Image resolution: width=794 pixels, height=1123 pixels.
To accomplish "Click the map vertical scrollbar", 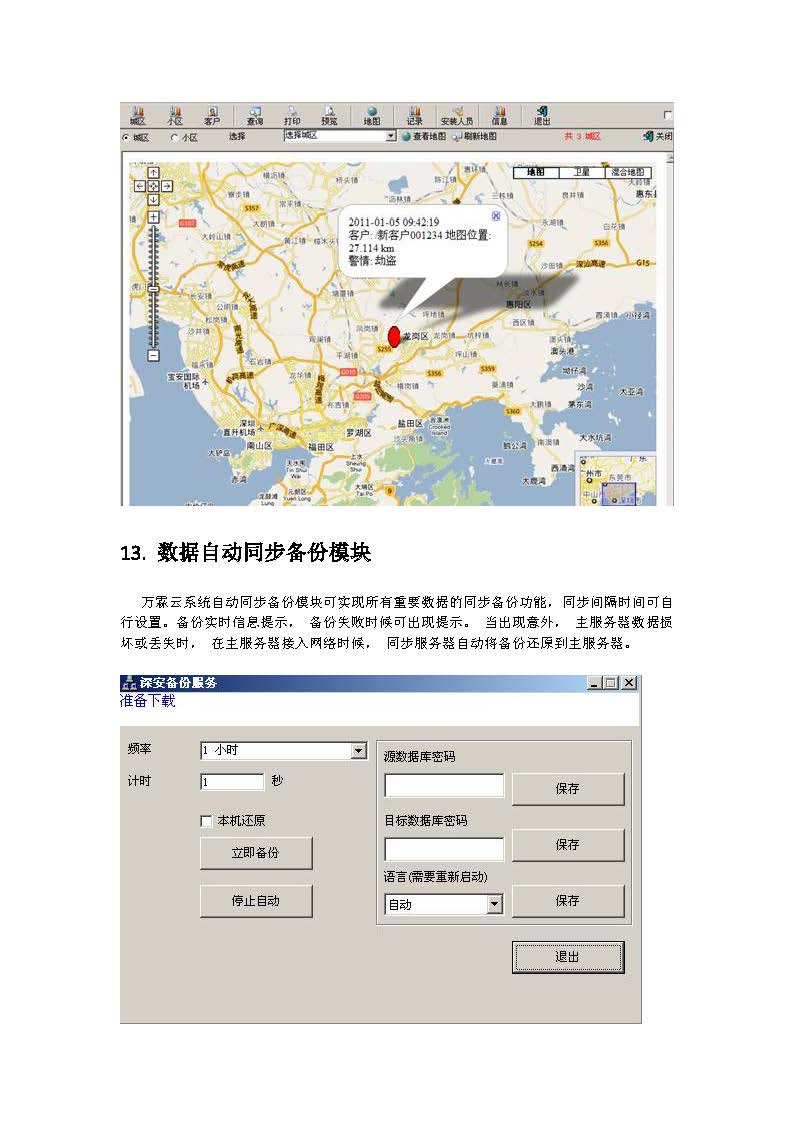I will 670,329.
